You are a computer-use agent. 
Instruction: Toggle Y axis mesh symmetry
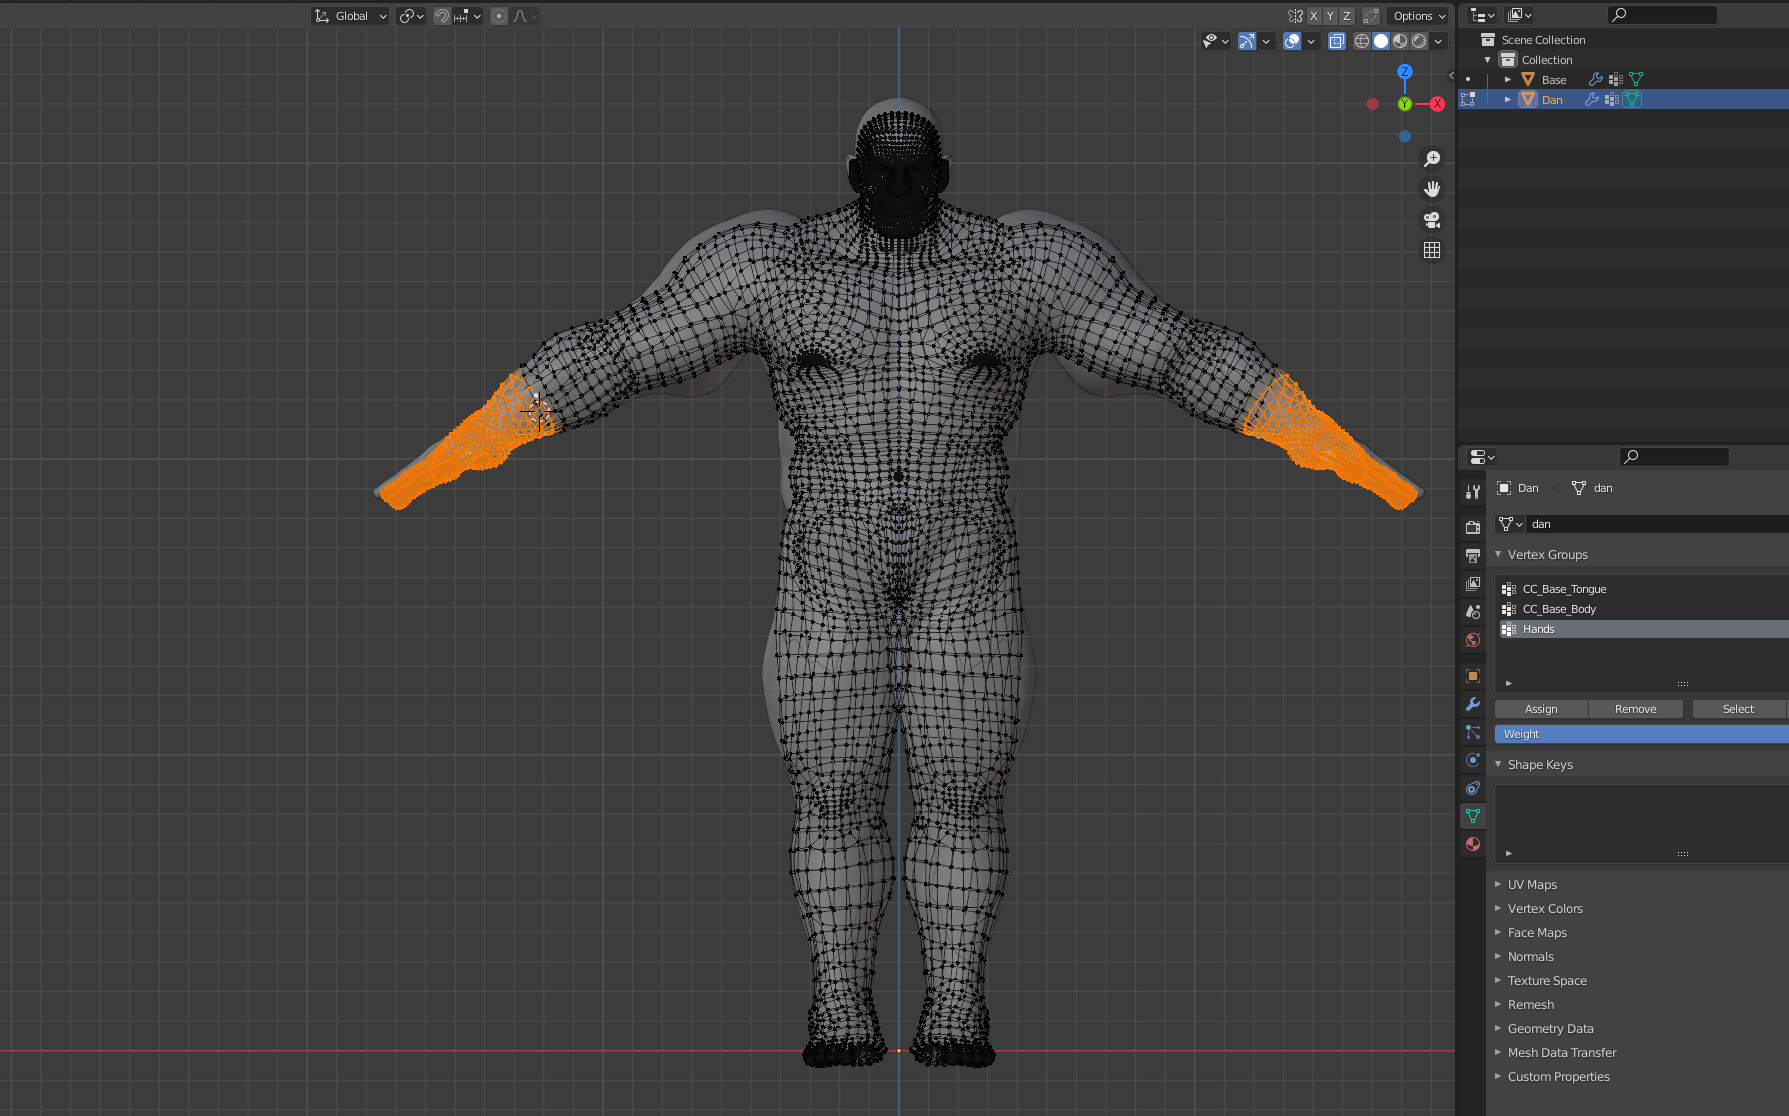[x=1330, y=16]
